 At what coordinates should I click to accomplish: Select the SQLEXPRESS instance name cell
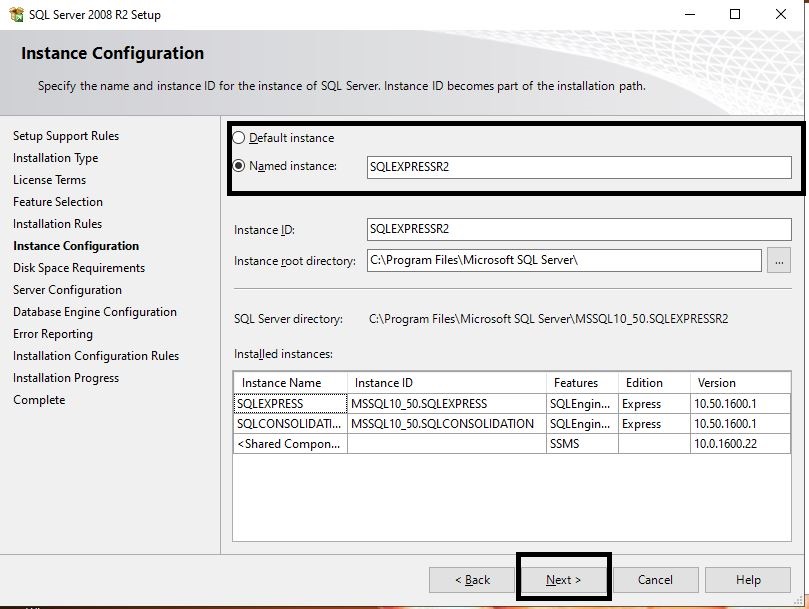coord(290,404)
